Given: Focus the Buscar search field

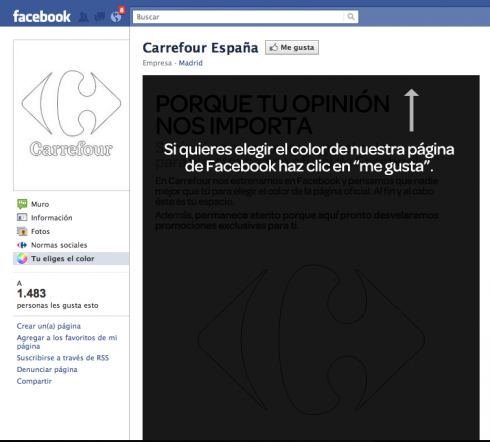Looking at the screenshot, I should (245, 17).
